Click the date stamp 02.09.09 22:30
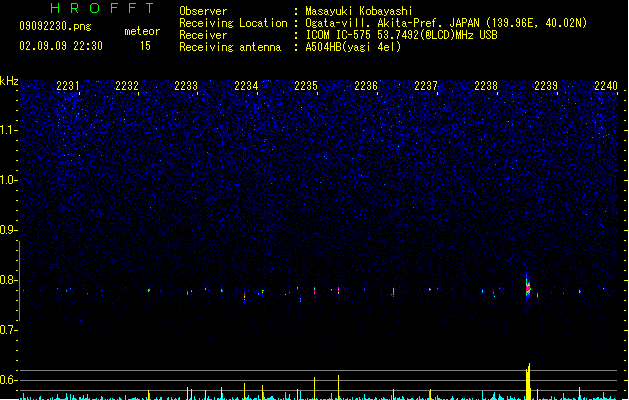The image size is (629, 400). (x=61, y=46)
